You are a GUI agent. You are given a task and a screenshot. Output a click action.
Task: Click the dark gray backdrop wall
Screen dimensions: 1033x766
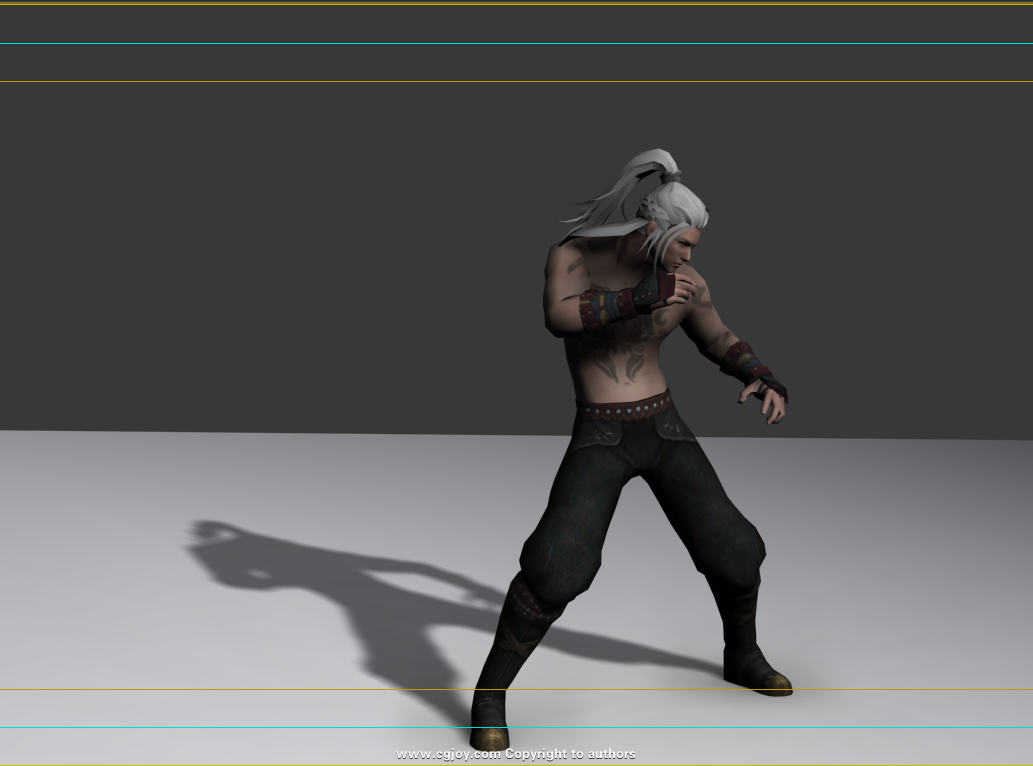click(250, 250)
